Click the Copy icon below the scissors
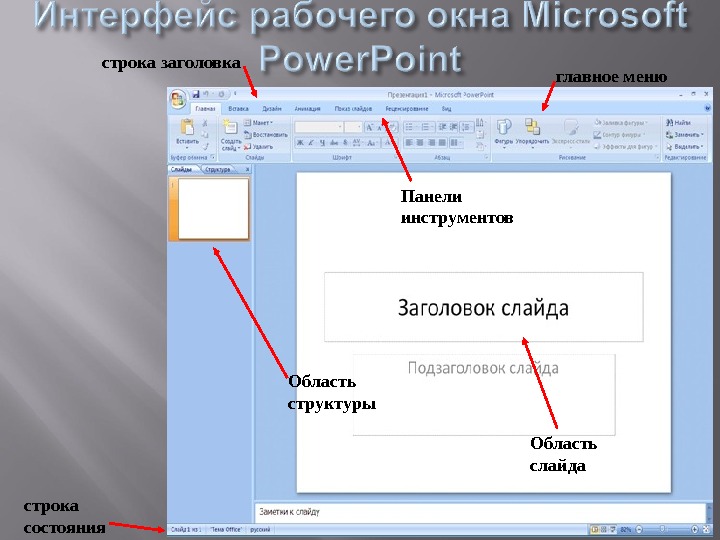Viewport: 720px width, 540px height. [x=205, y=134]
